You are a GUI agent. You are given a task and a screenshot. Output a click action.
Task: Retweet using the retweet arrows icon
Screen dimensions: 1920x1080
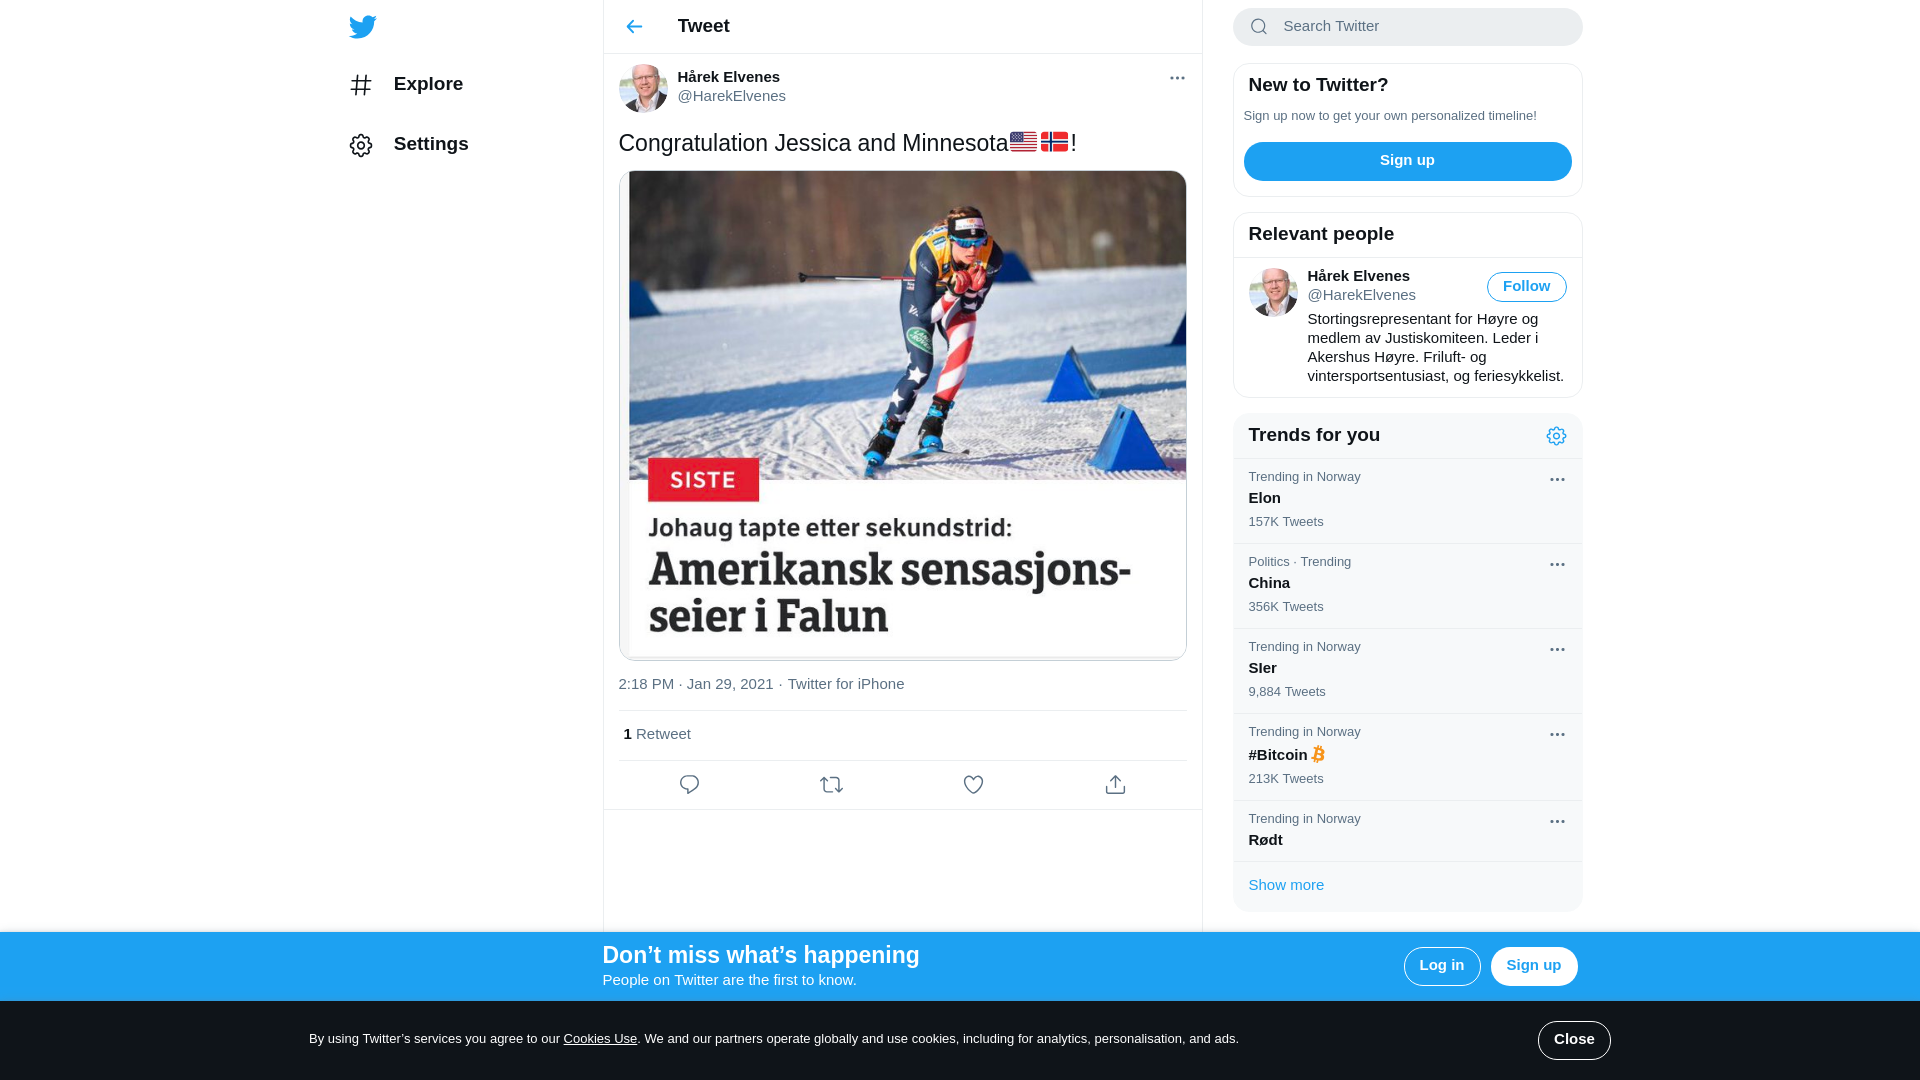831,785
